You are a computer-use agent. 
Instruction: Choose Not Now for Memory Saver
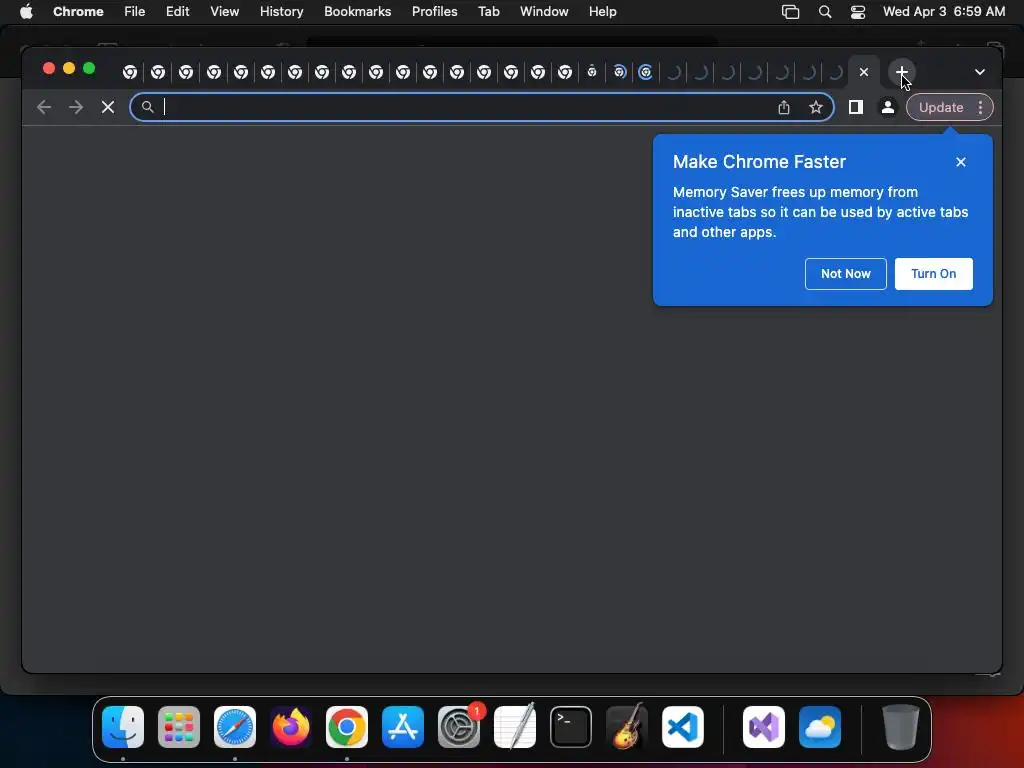[845, 274]
